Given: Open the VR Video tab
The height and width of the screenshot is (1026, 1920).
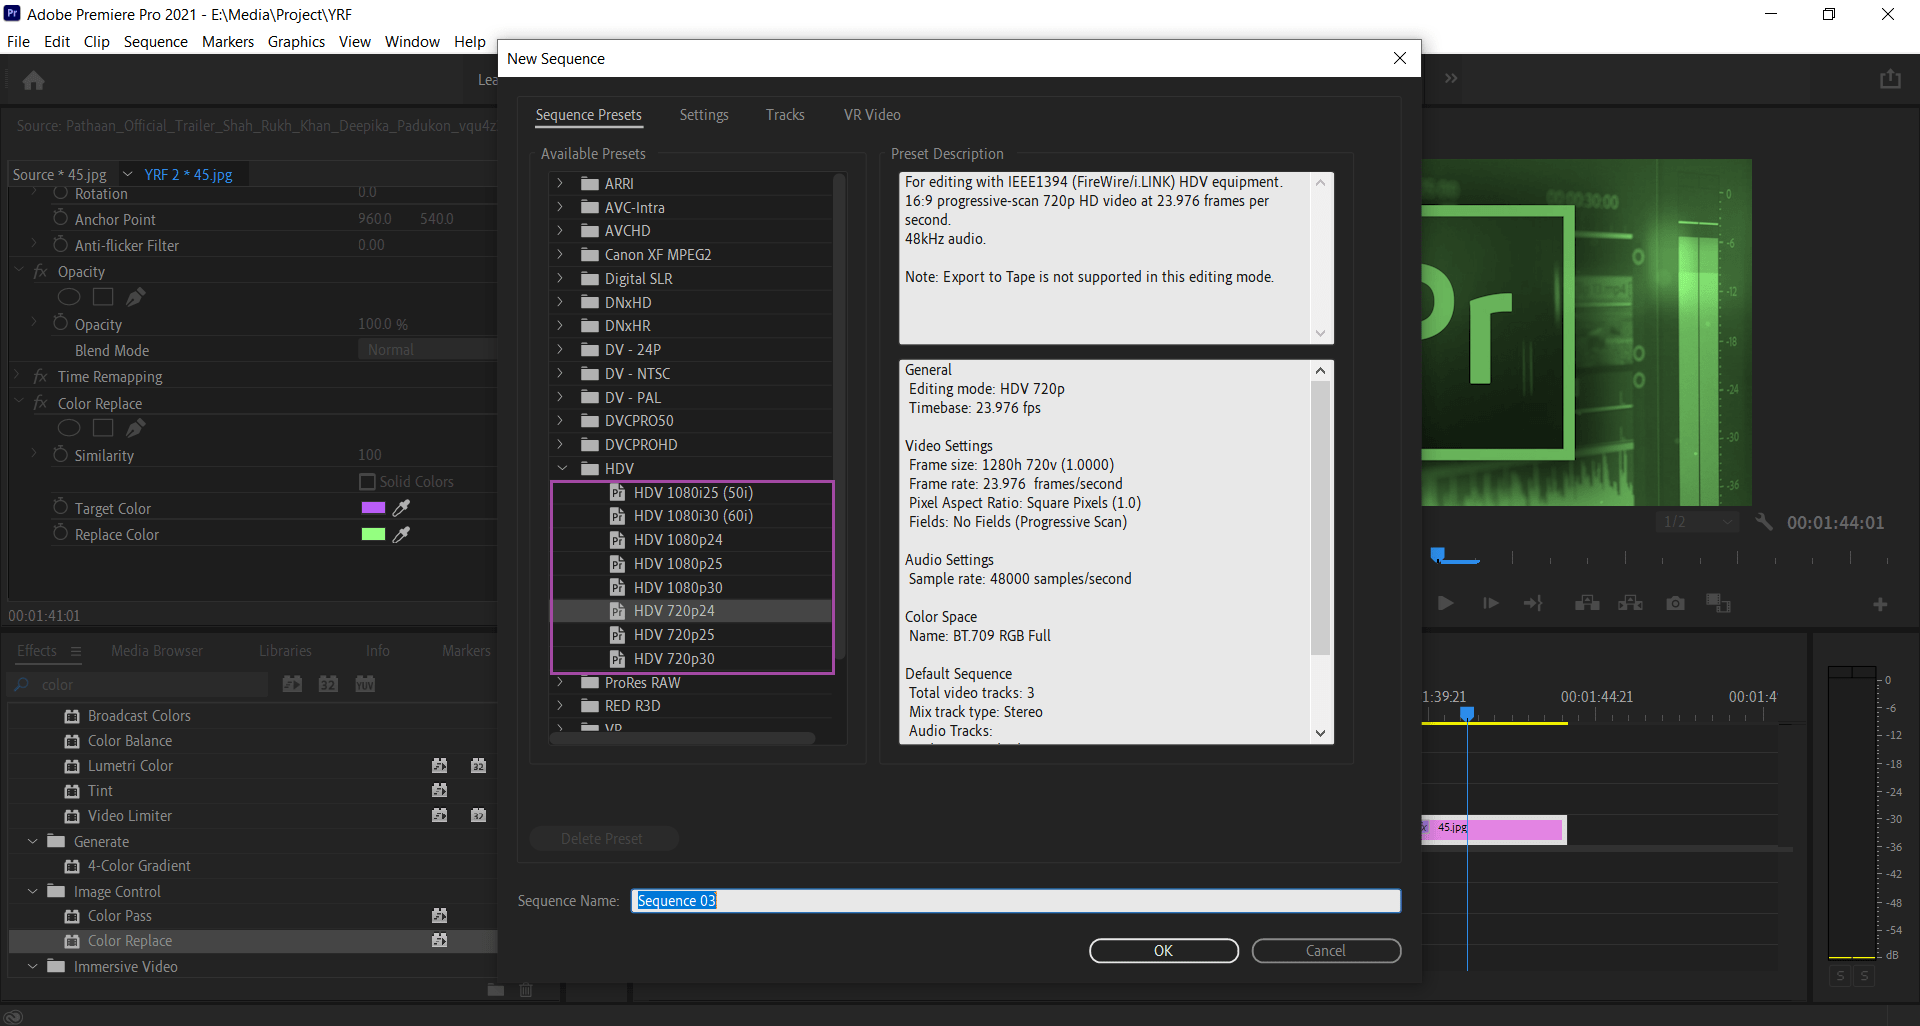Looking at the screenshot, I should (x=872, y=115).
